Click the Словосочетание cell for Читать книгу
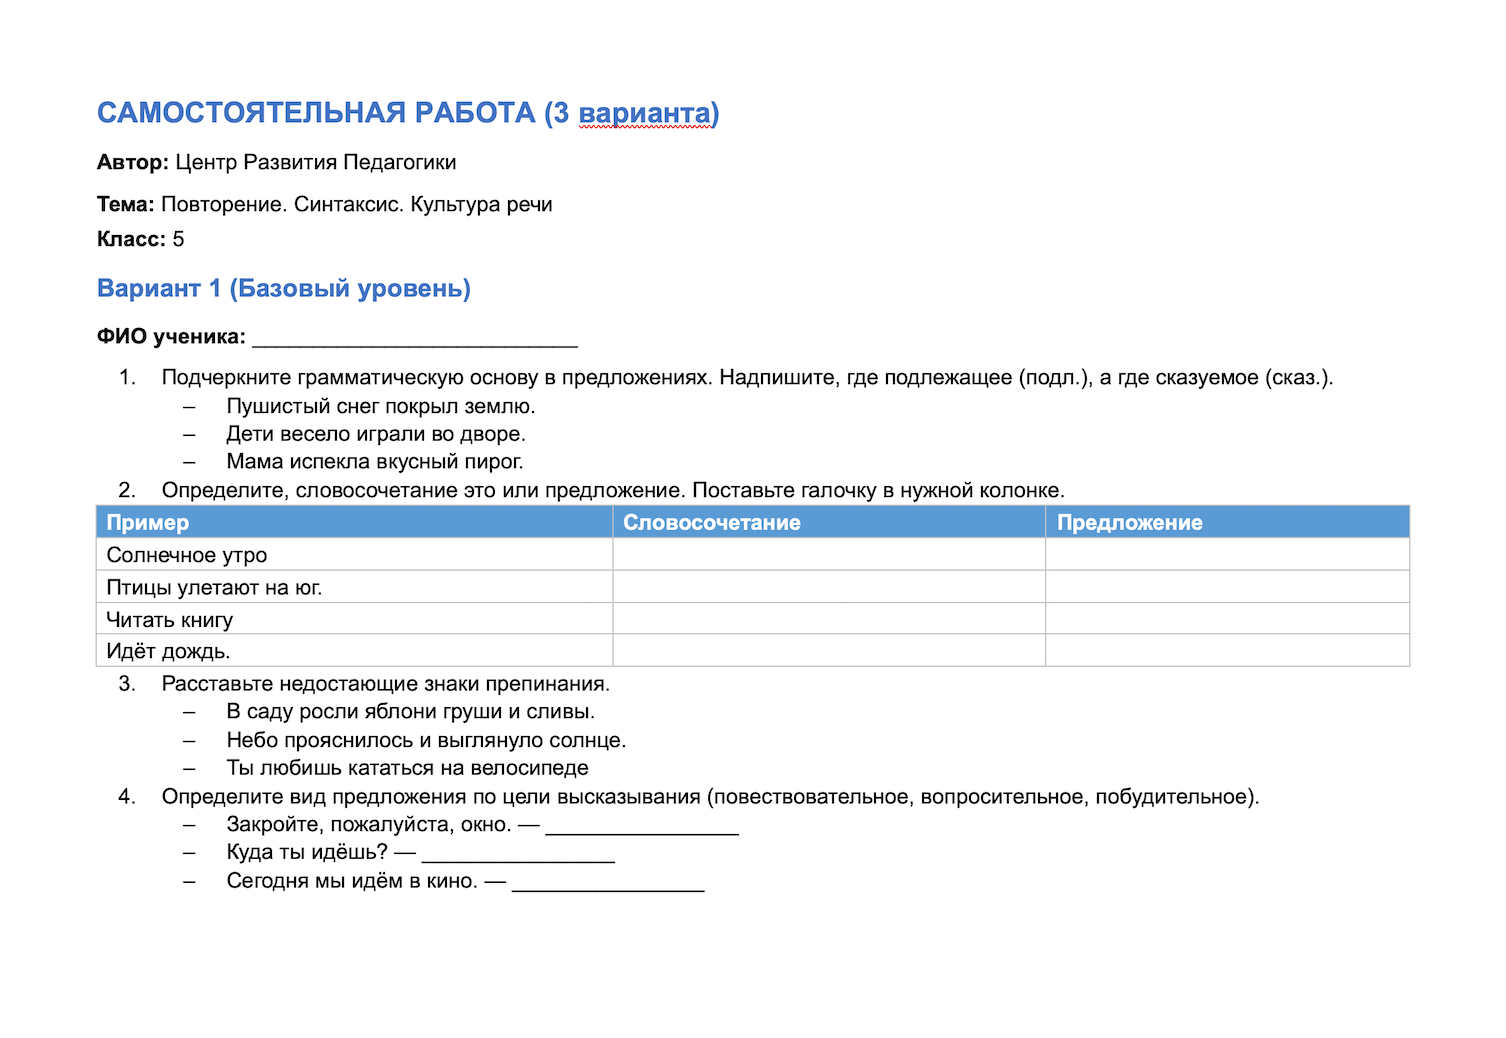Viewport: 1506px width, 1038px height. tap(829, 619)
